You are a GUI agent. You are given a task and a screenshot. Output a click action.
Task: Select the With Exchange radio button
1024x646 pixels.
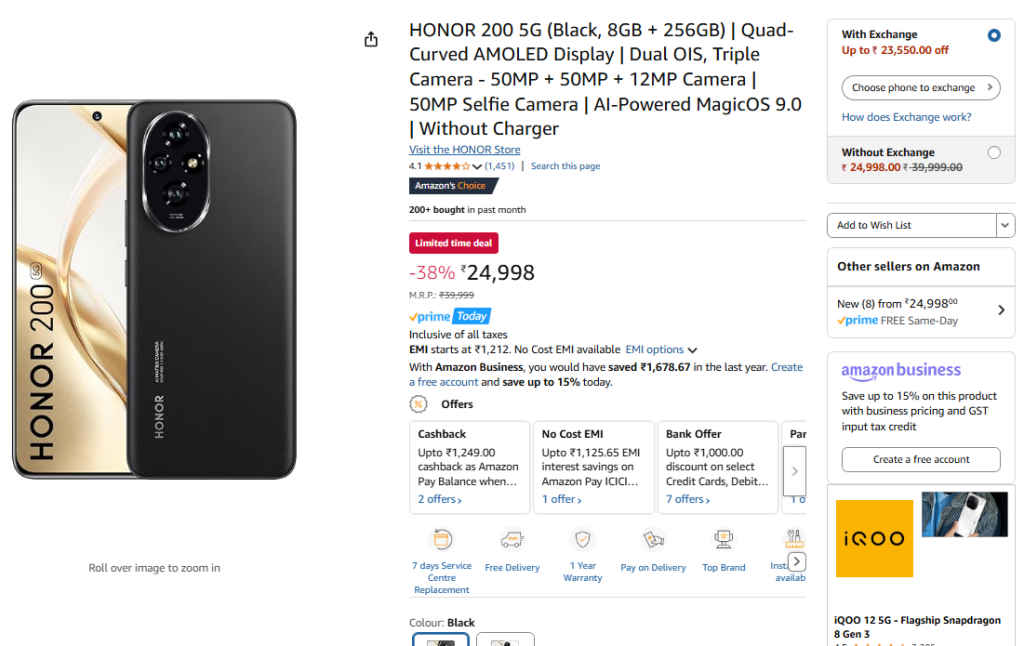tap(993, 35)
